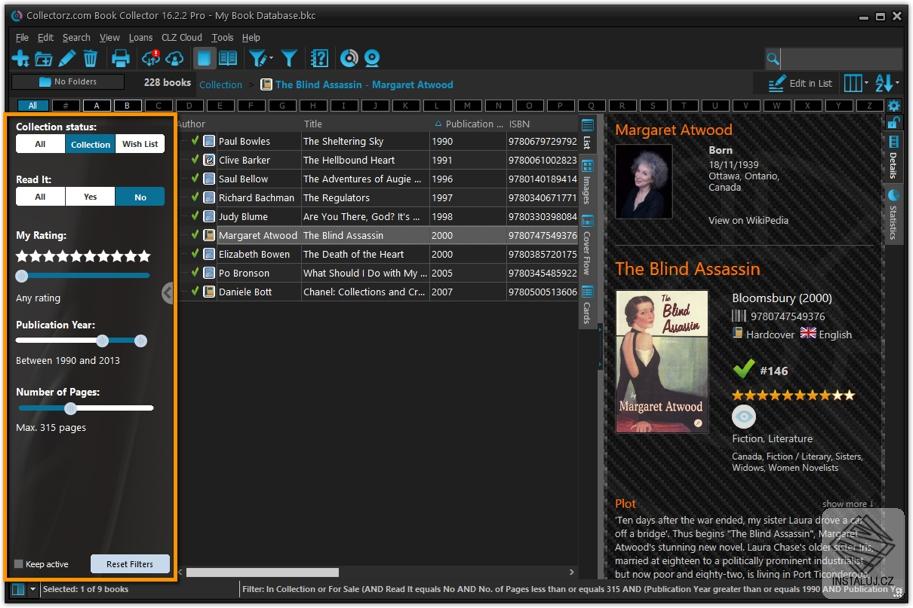This screenshot has width=913, height=608.
Task: Click the Reset Filters button
Action: (130, 564)
